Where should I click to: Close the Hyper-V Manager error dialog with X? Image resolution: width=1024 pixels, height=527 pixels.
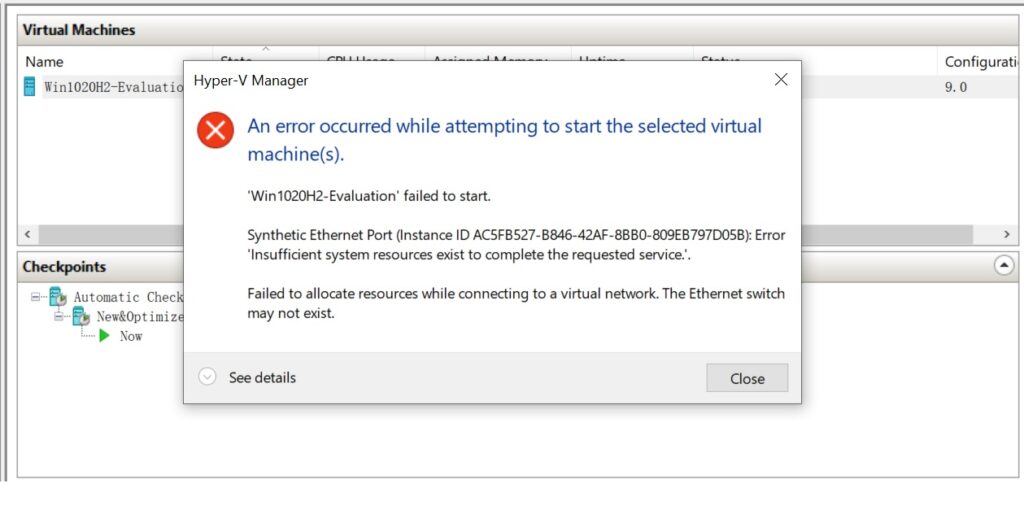pyautogui.click(x=781, y=80)
